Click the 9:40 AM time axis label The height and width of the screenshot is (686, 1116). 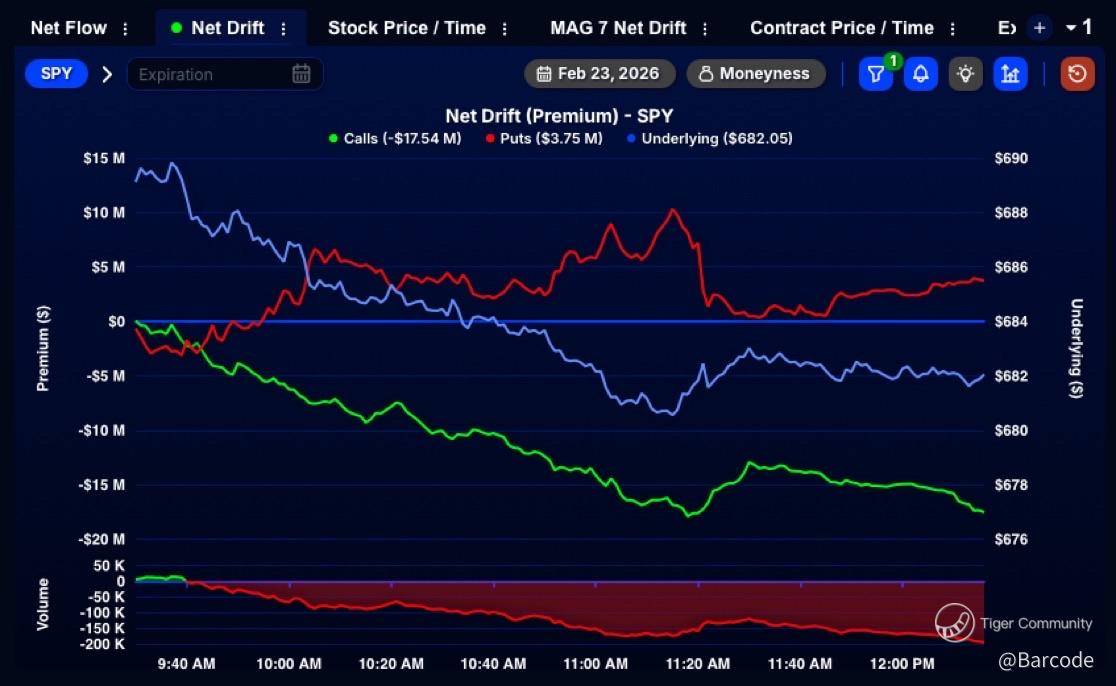[186, 664]
